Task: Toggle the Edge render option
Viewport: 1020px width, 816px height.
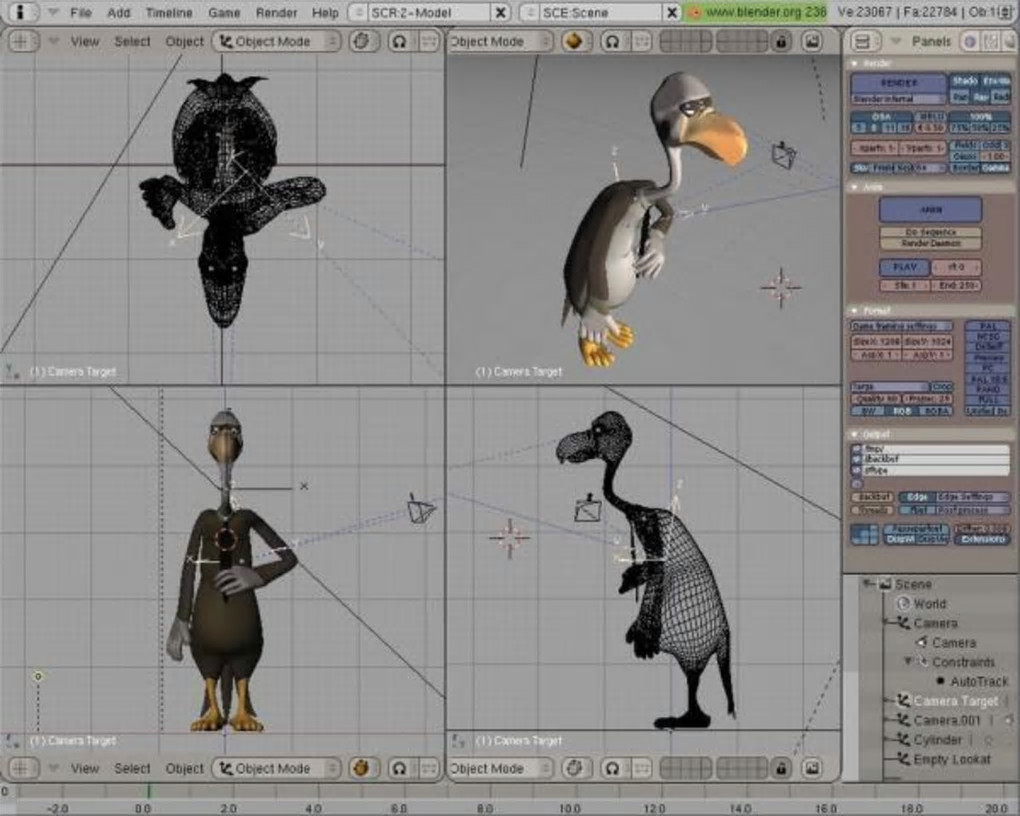Action: point(916,497)
